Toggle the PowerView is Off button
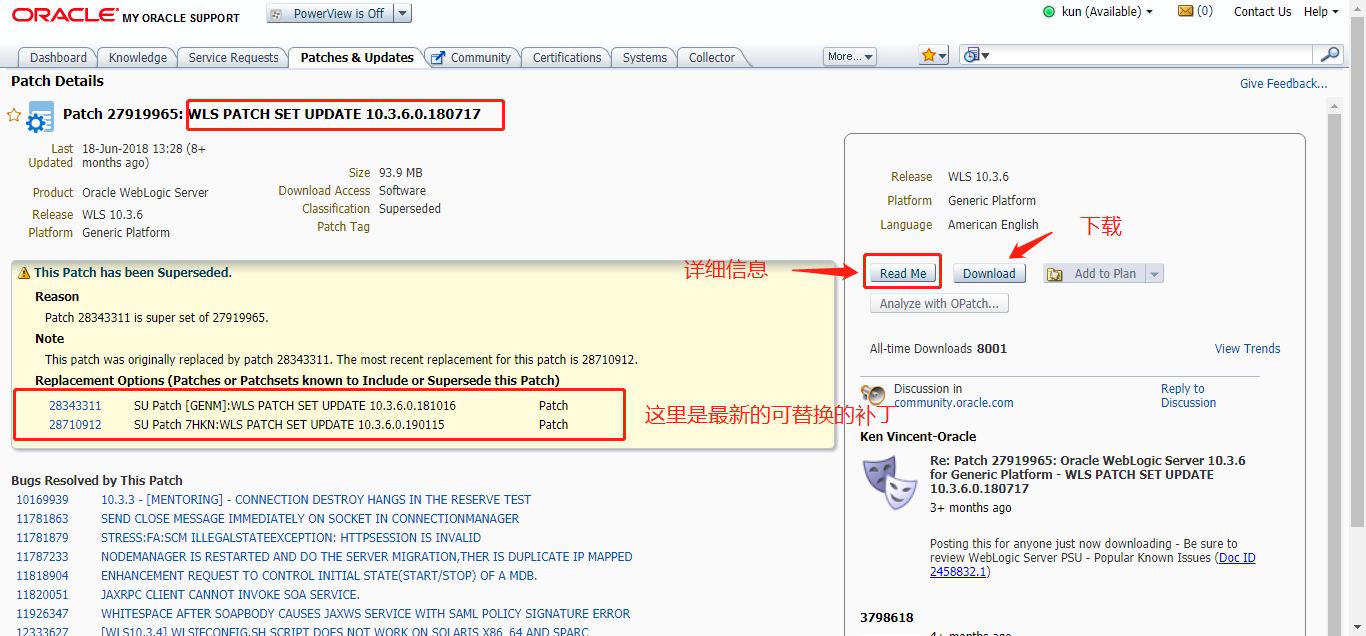1366x636 pixels. pyautogui.click(x=329, y=13)
